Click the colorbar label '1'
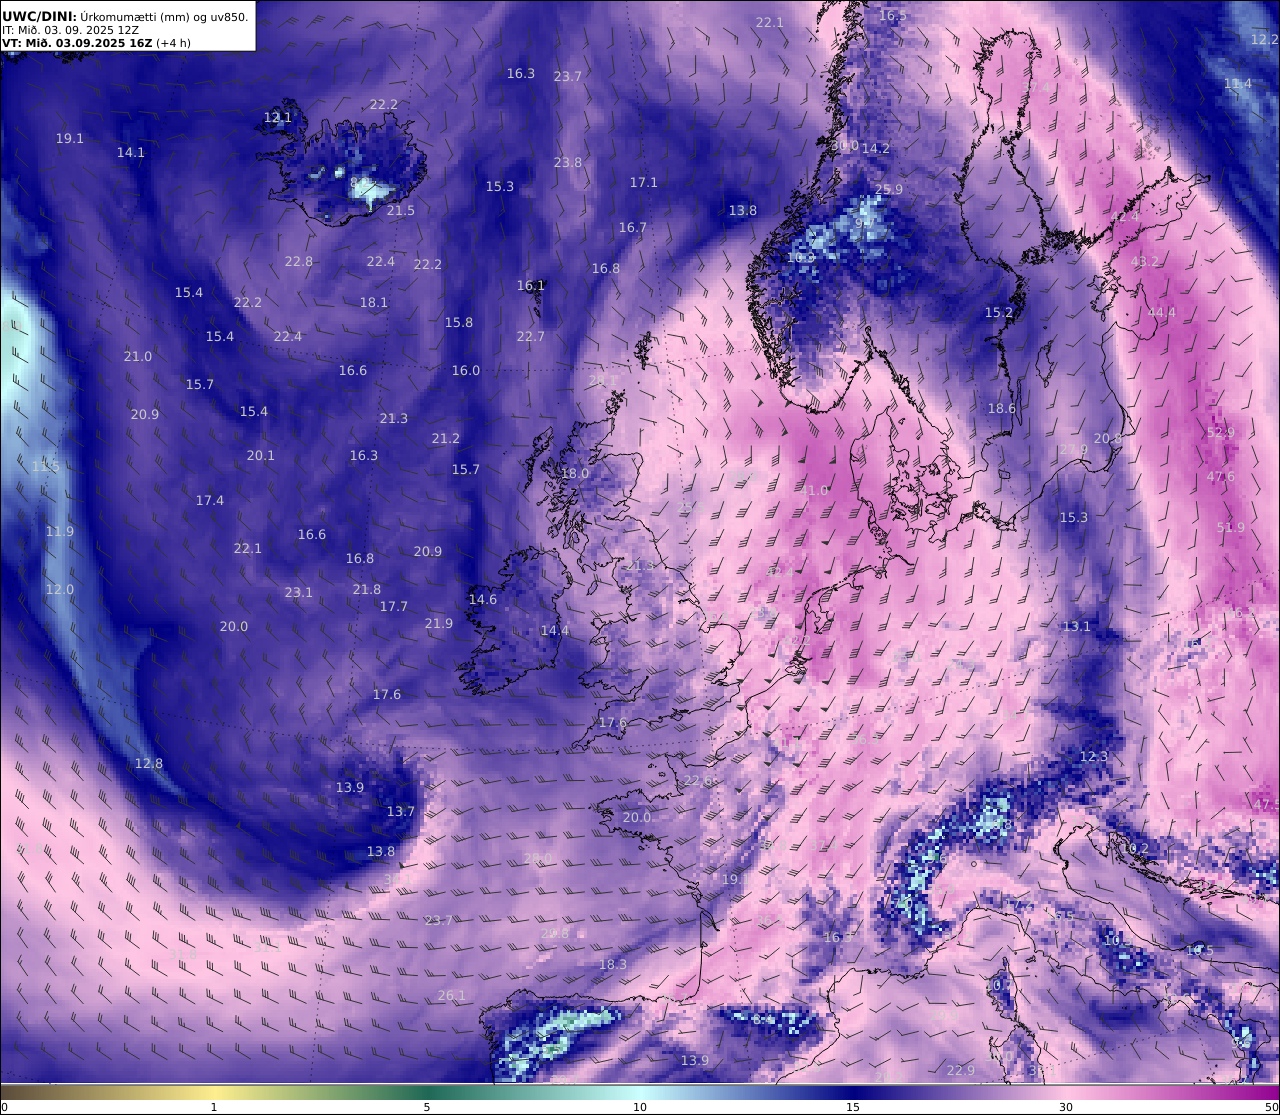The width and height of the screenshot is (1280, 1115). click(x=214, y=1107)
